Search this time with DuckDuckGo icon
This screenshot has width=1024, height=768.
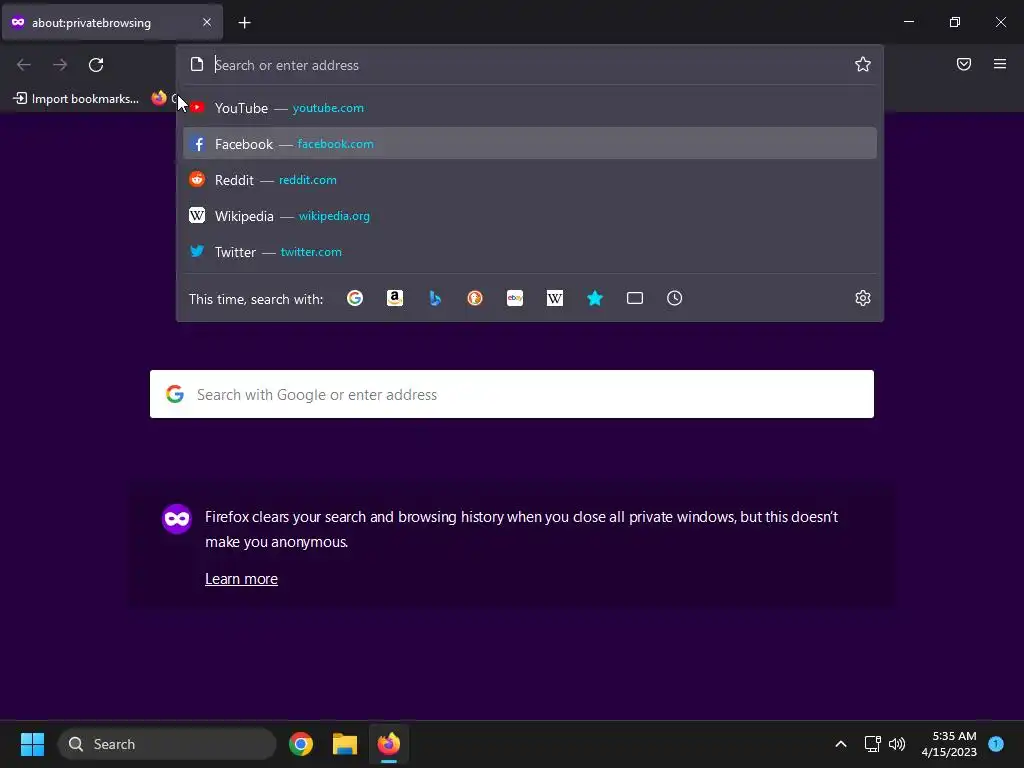click(x=475, y=298)
